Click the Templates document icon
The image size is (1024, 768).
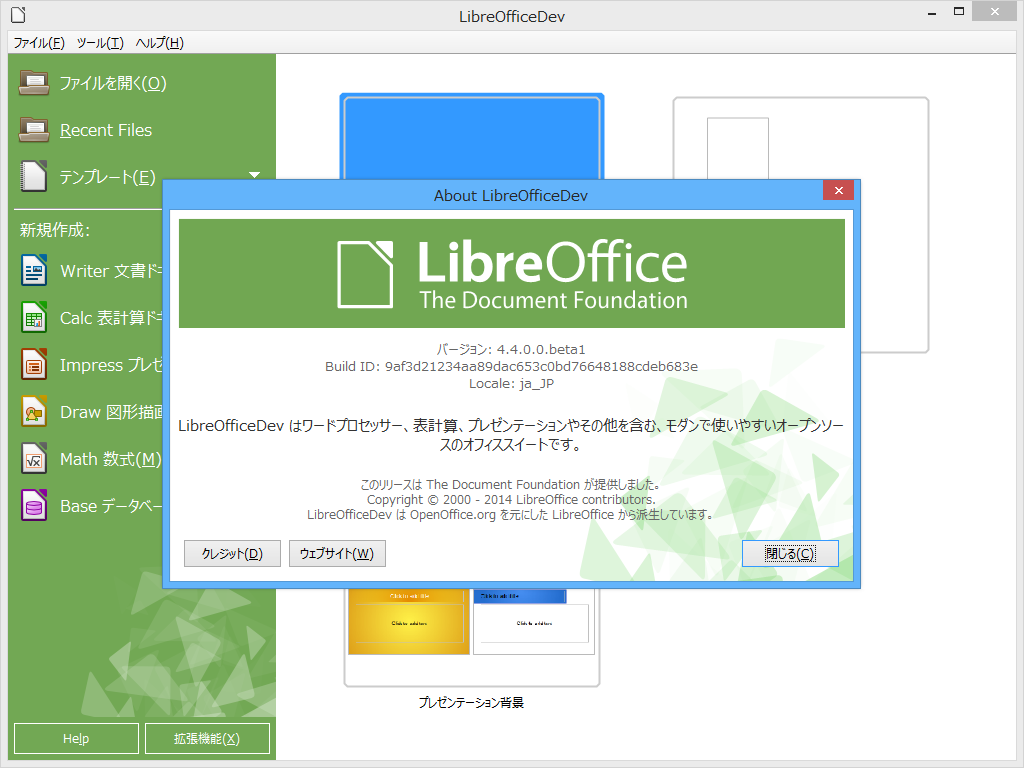point(34,176)
